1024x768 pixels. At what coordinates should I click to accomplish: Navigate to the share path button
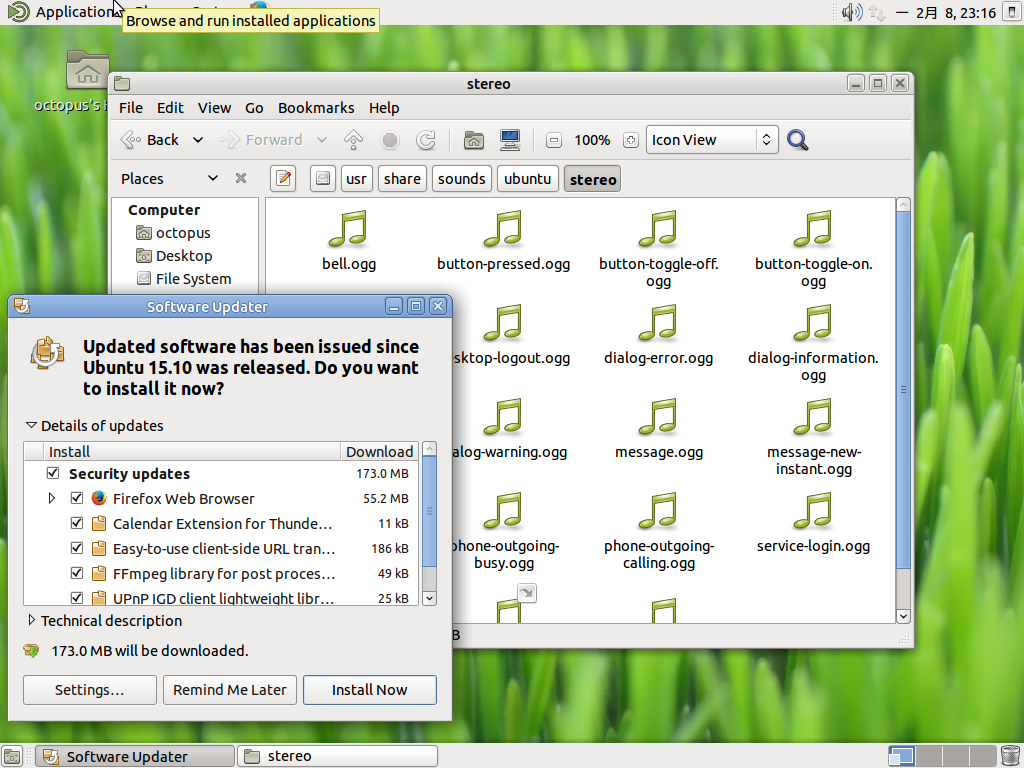(x=402, y=178)
